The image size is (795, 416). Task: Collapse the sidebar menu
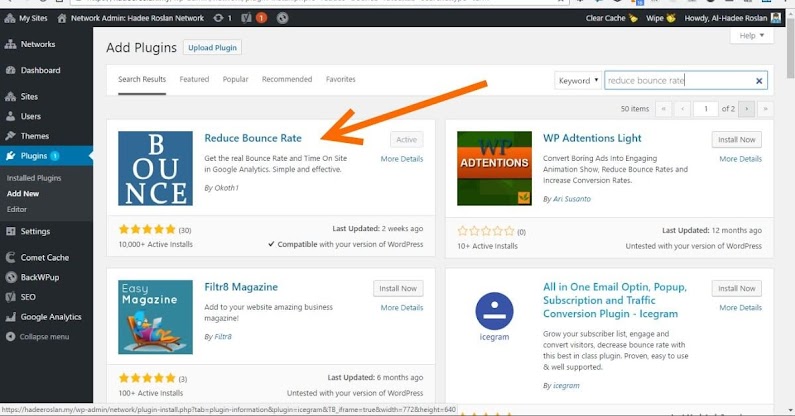pos(46,337)
